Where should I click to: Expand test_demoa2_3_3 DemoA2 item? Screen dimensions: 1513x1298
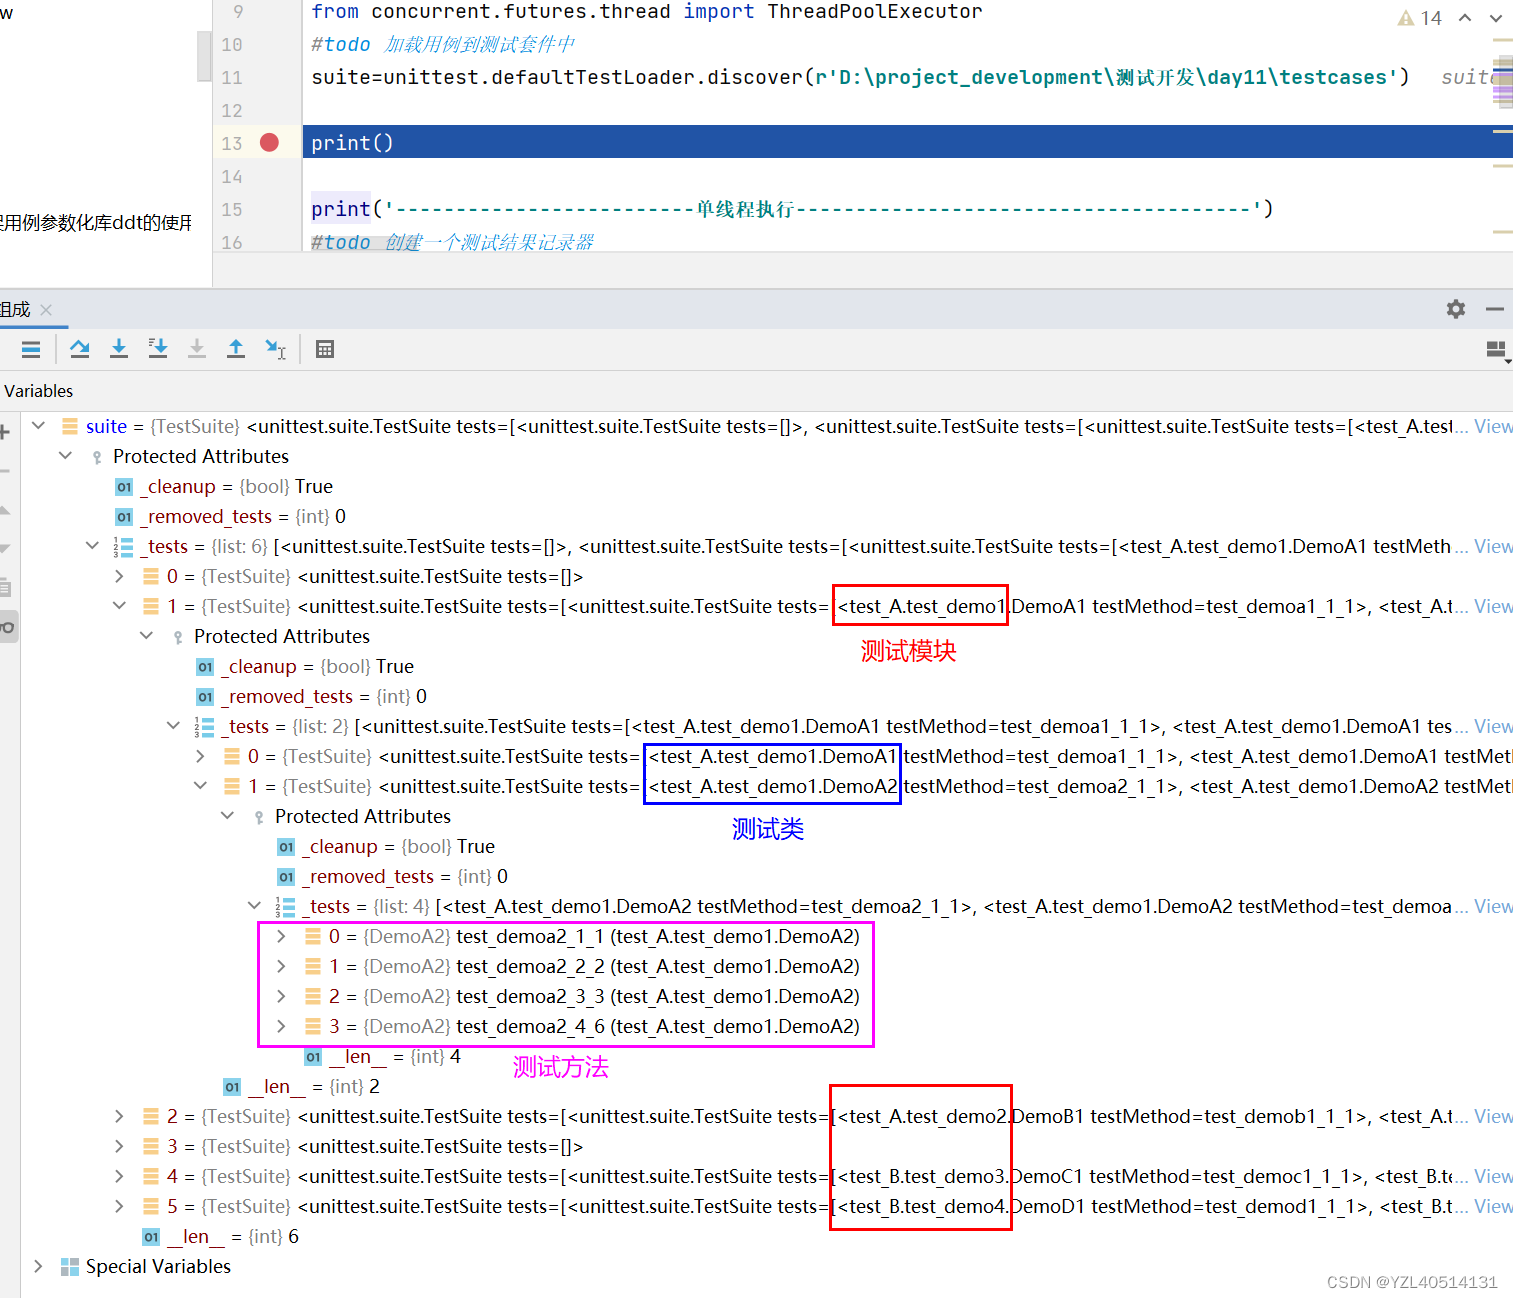coord(281,996)
